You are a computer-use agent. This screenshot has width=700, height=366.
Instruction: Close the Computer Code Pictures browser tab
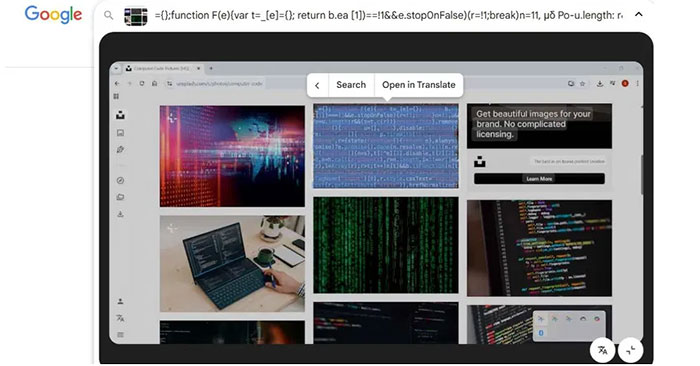(x=198, y=68)
